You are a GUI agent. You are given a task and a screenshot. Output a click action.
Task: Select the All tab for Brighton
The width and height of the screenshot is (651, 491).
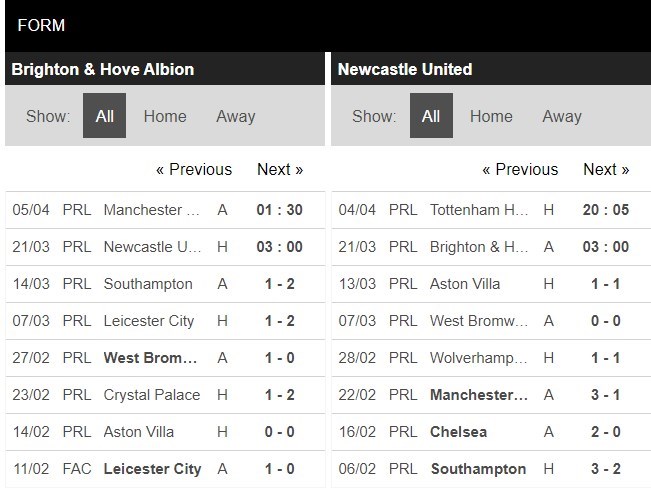click(104, 116)
